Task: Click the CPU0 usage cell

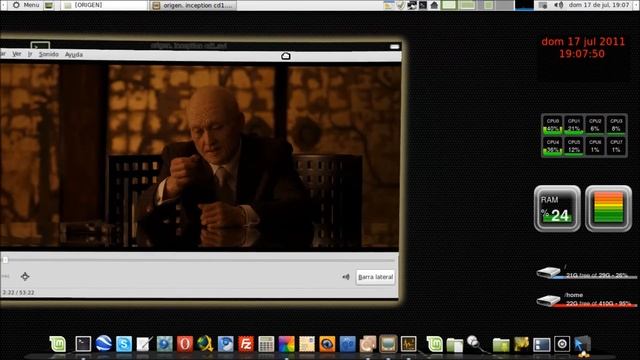Action: pyautogui.click(x=553, y=125)
